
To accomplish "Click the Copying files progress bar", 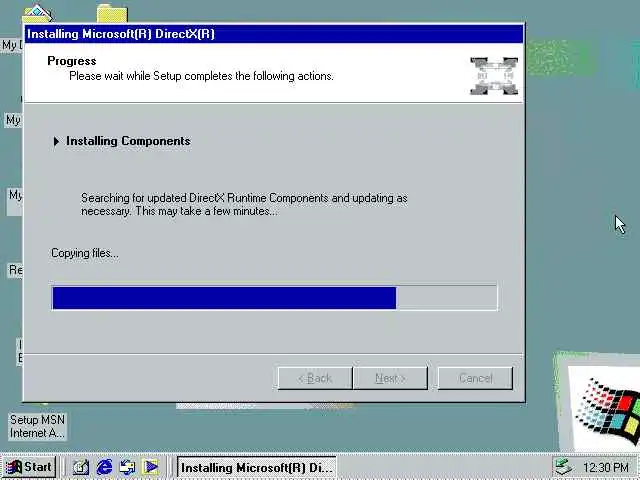I will (275, 298).
